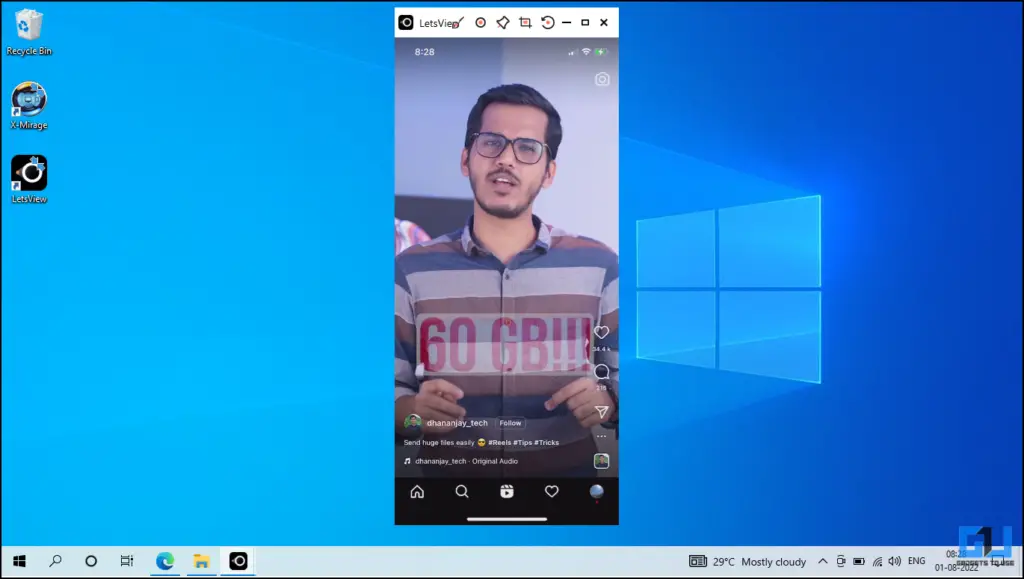Open the ENG language switcher in the tray

click(916, 561)
